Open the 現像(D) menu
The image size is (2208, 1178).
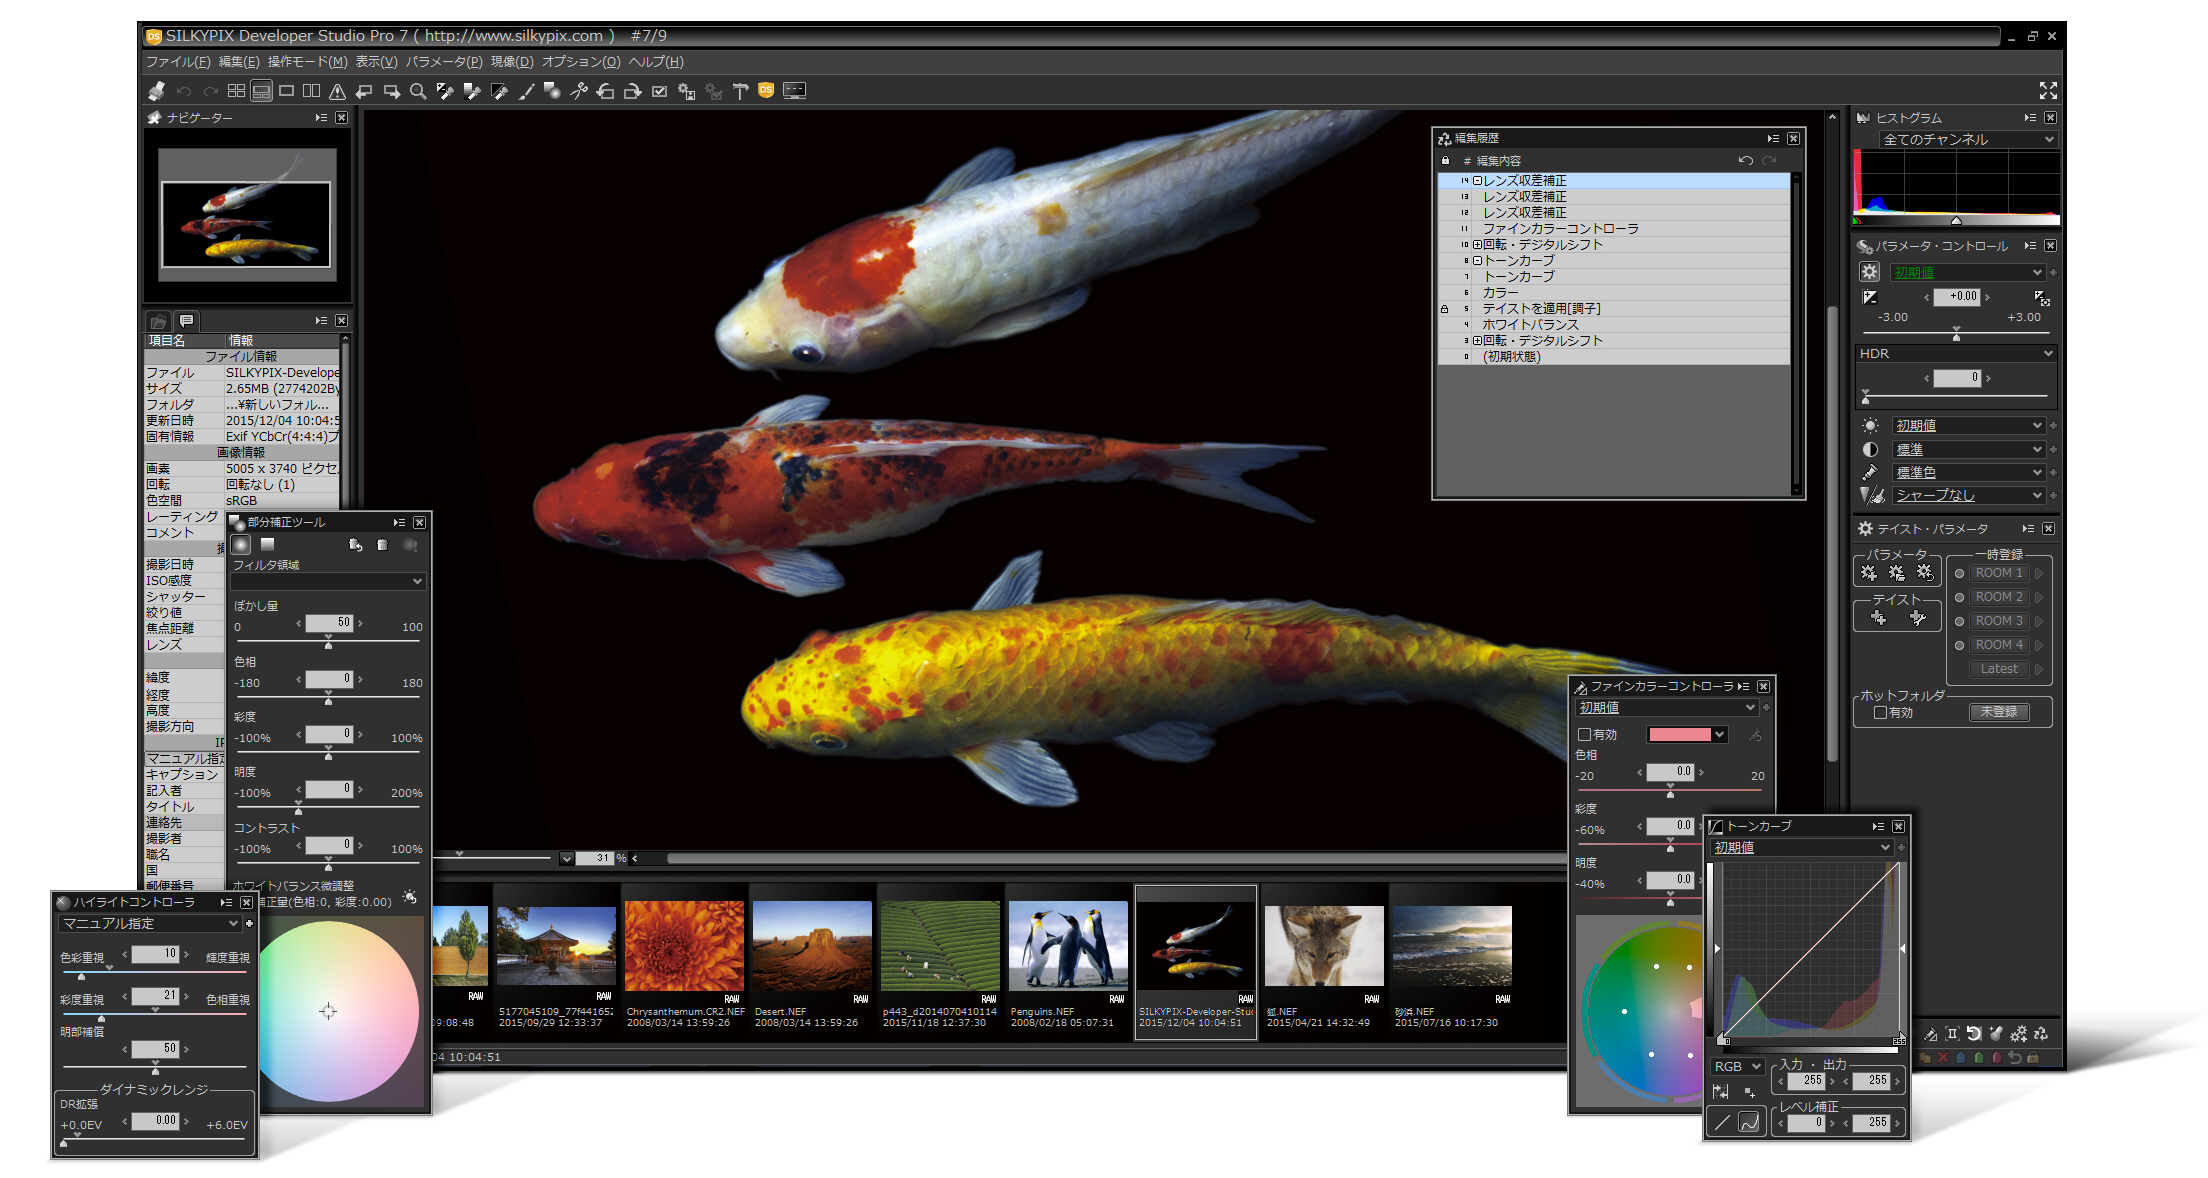coord(512,62)
